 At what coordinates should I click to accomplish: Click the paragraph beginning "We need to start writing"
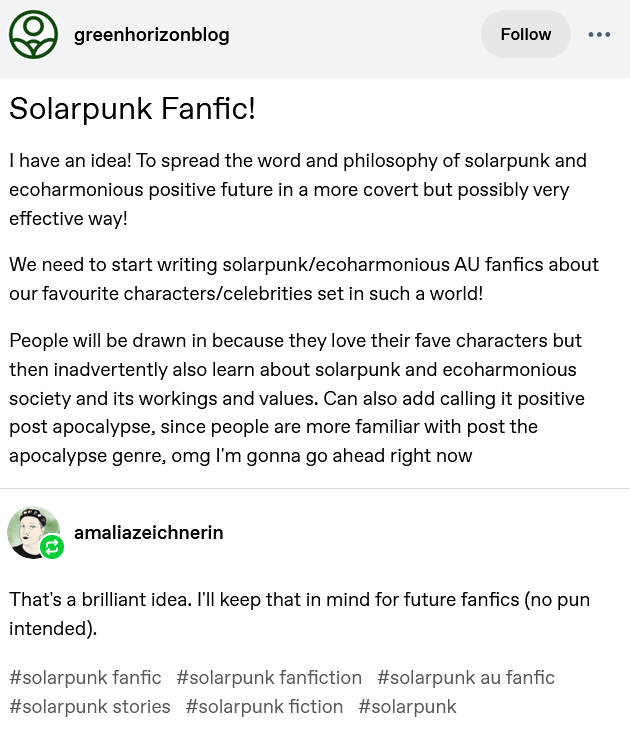(x=304, y=279)
